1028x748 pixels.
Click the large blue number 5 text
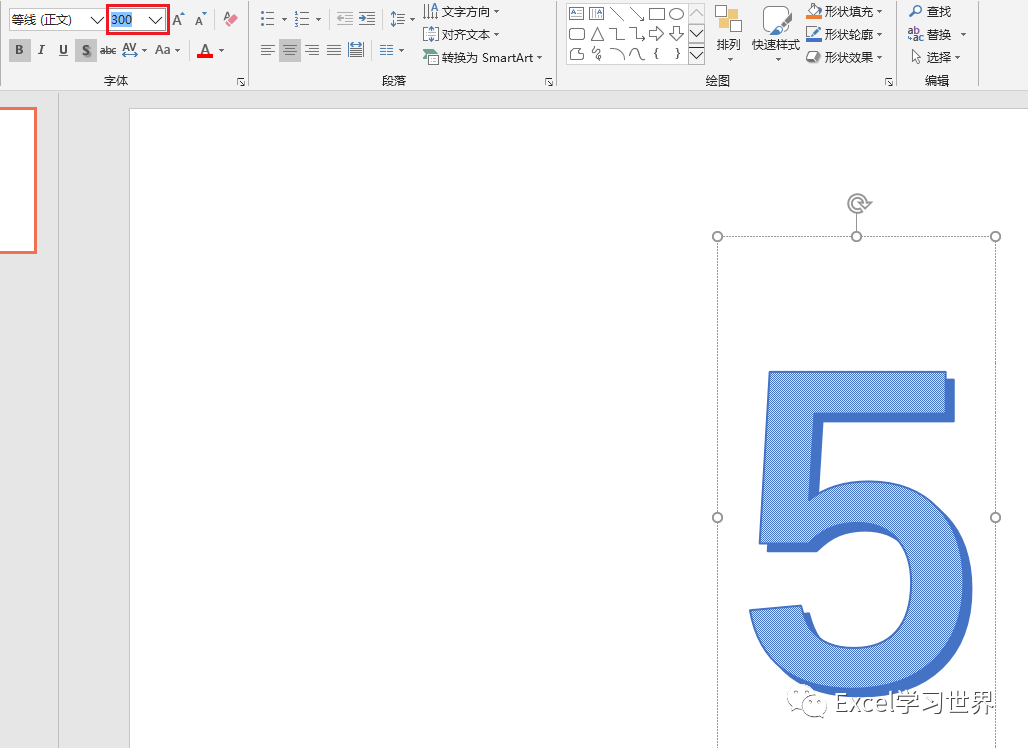click(860, 533)
